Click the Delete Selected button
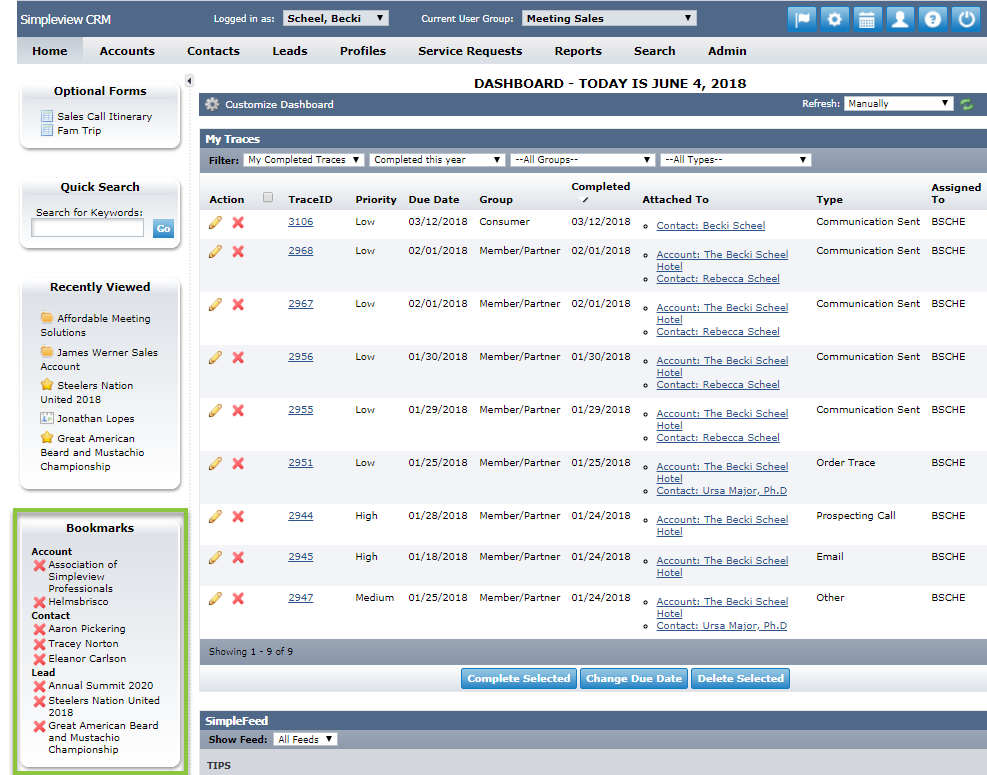Image resolution: width=987 pixels, height=775 pixels. pyautogui.click(x=740, y=678)
